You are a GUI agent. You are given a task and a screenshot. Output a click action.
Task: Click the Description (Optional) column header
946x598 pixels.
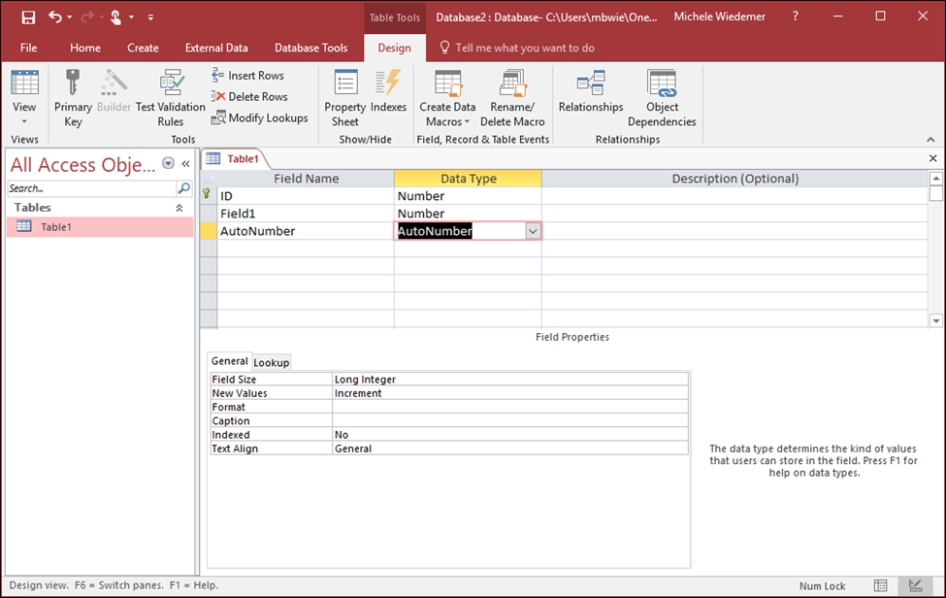[x=735, y=179]
